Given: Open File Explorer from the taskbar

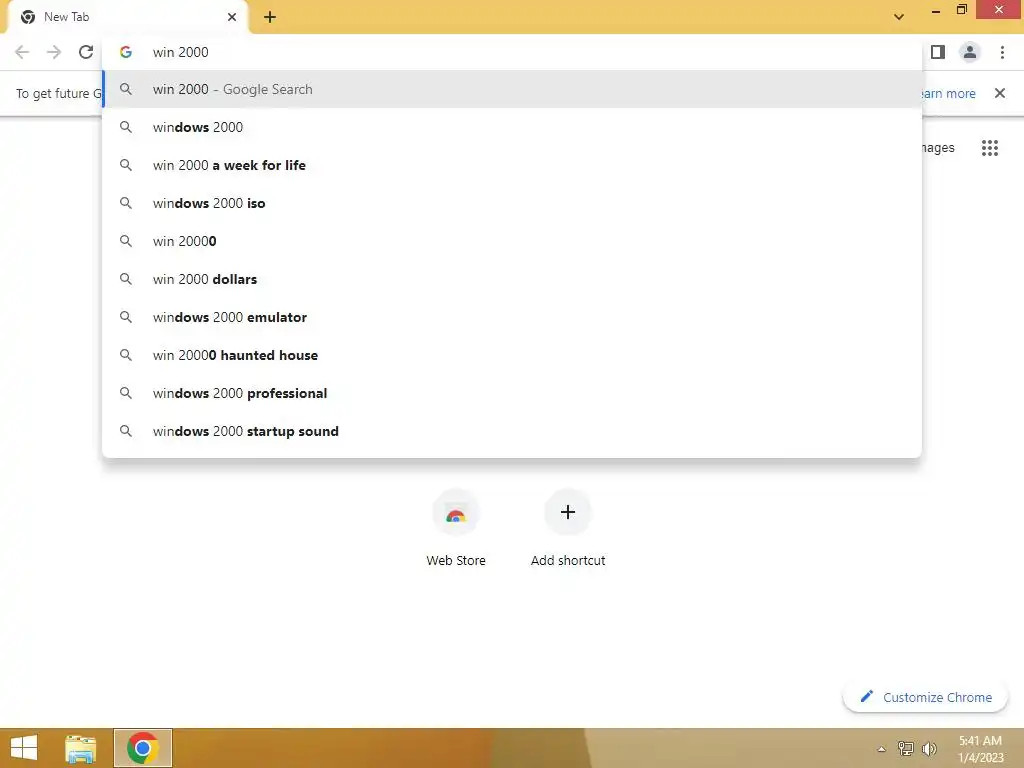Looking at the screenshot, I should click(x=81, y=748).
